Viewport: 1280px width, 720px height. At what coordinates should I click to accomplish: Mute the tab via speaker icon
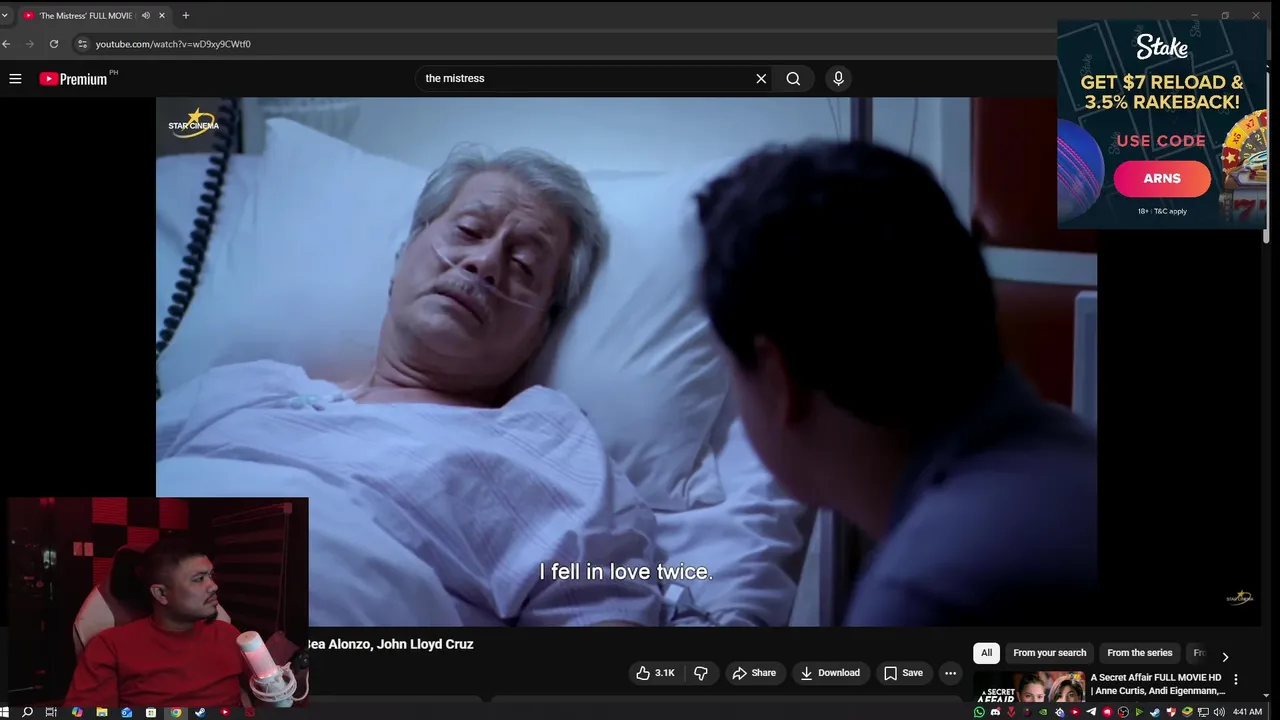click(146, 15)
